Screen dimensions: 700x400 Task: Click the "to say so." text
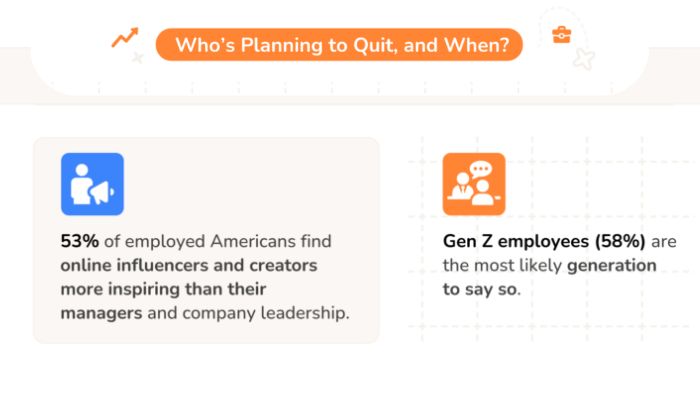pyautogui.click(x=481, y=290)
